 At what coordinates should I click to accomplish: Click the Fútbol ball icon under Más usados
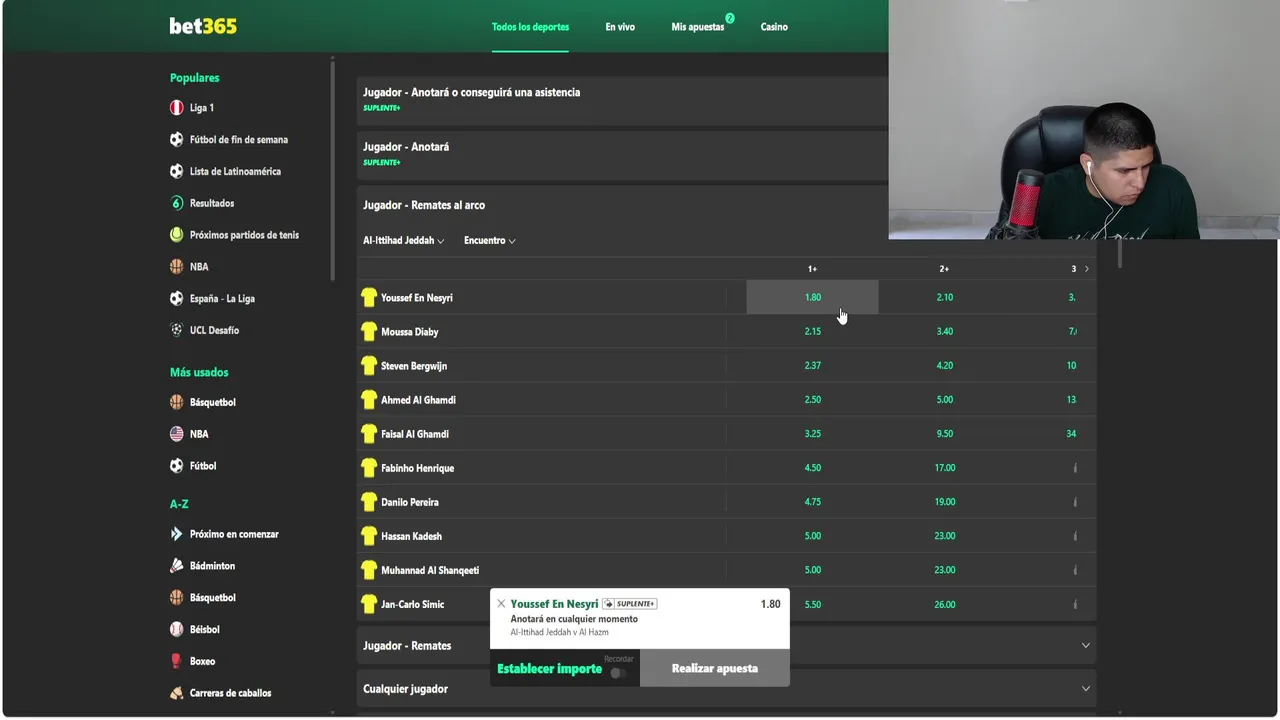pyautogui.click(x=177, y=466)
